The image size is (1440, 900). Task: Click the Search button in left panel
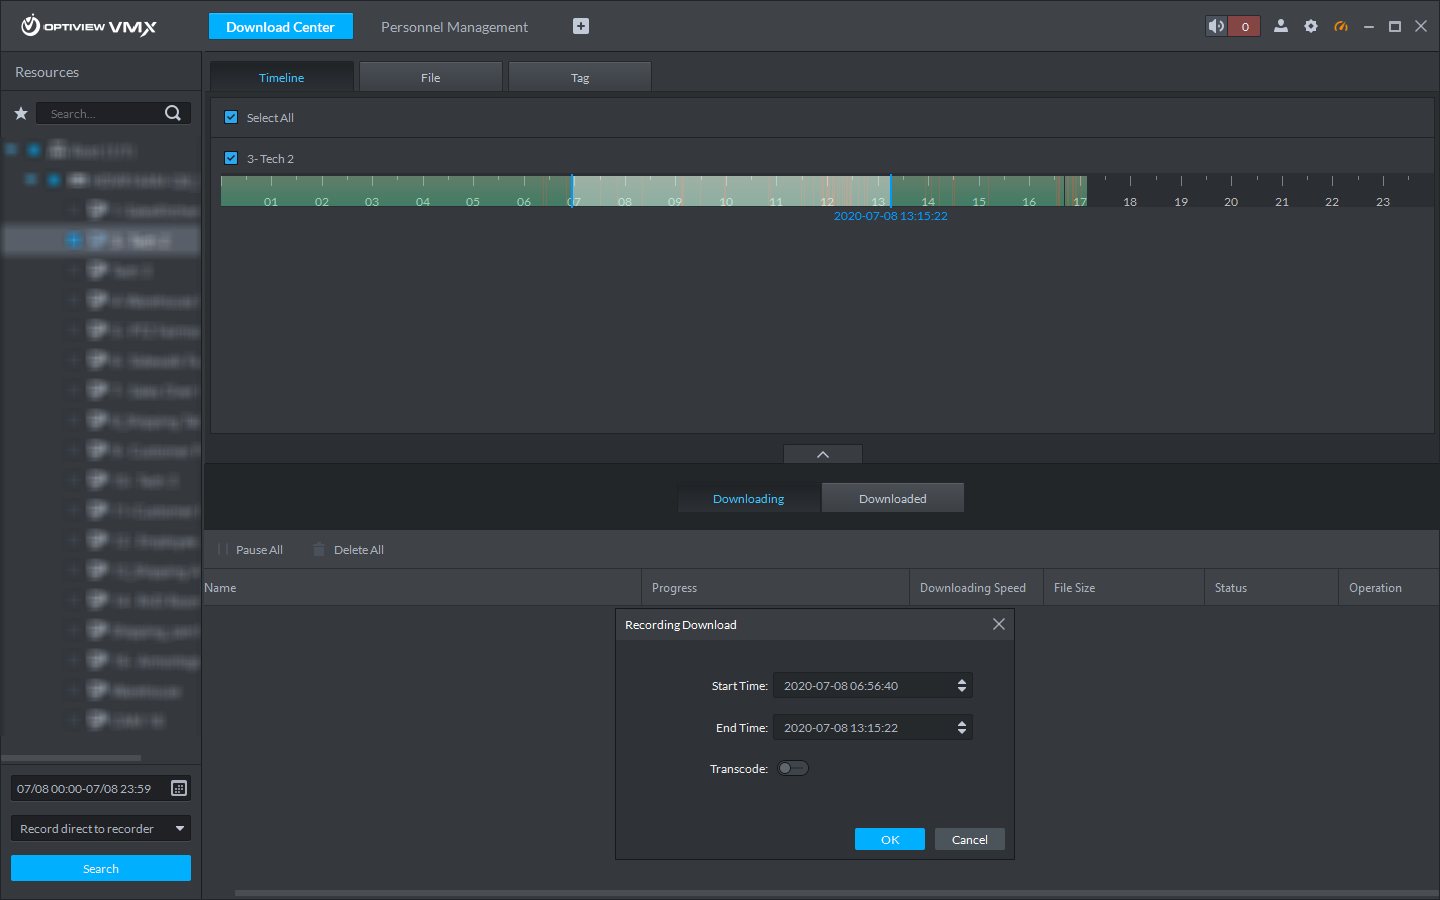(100, 868)
